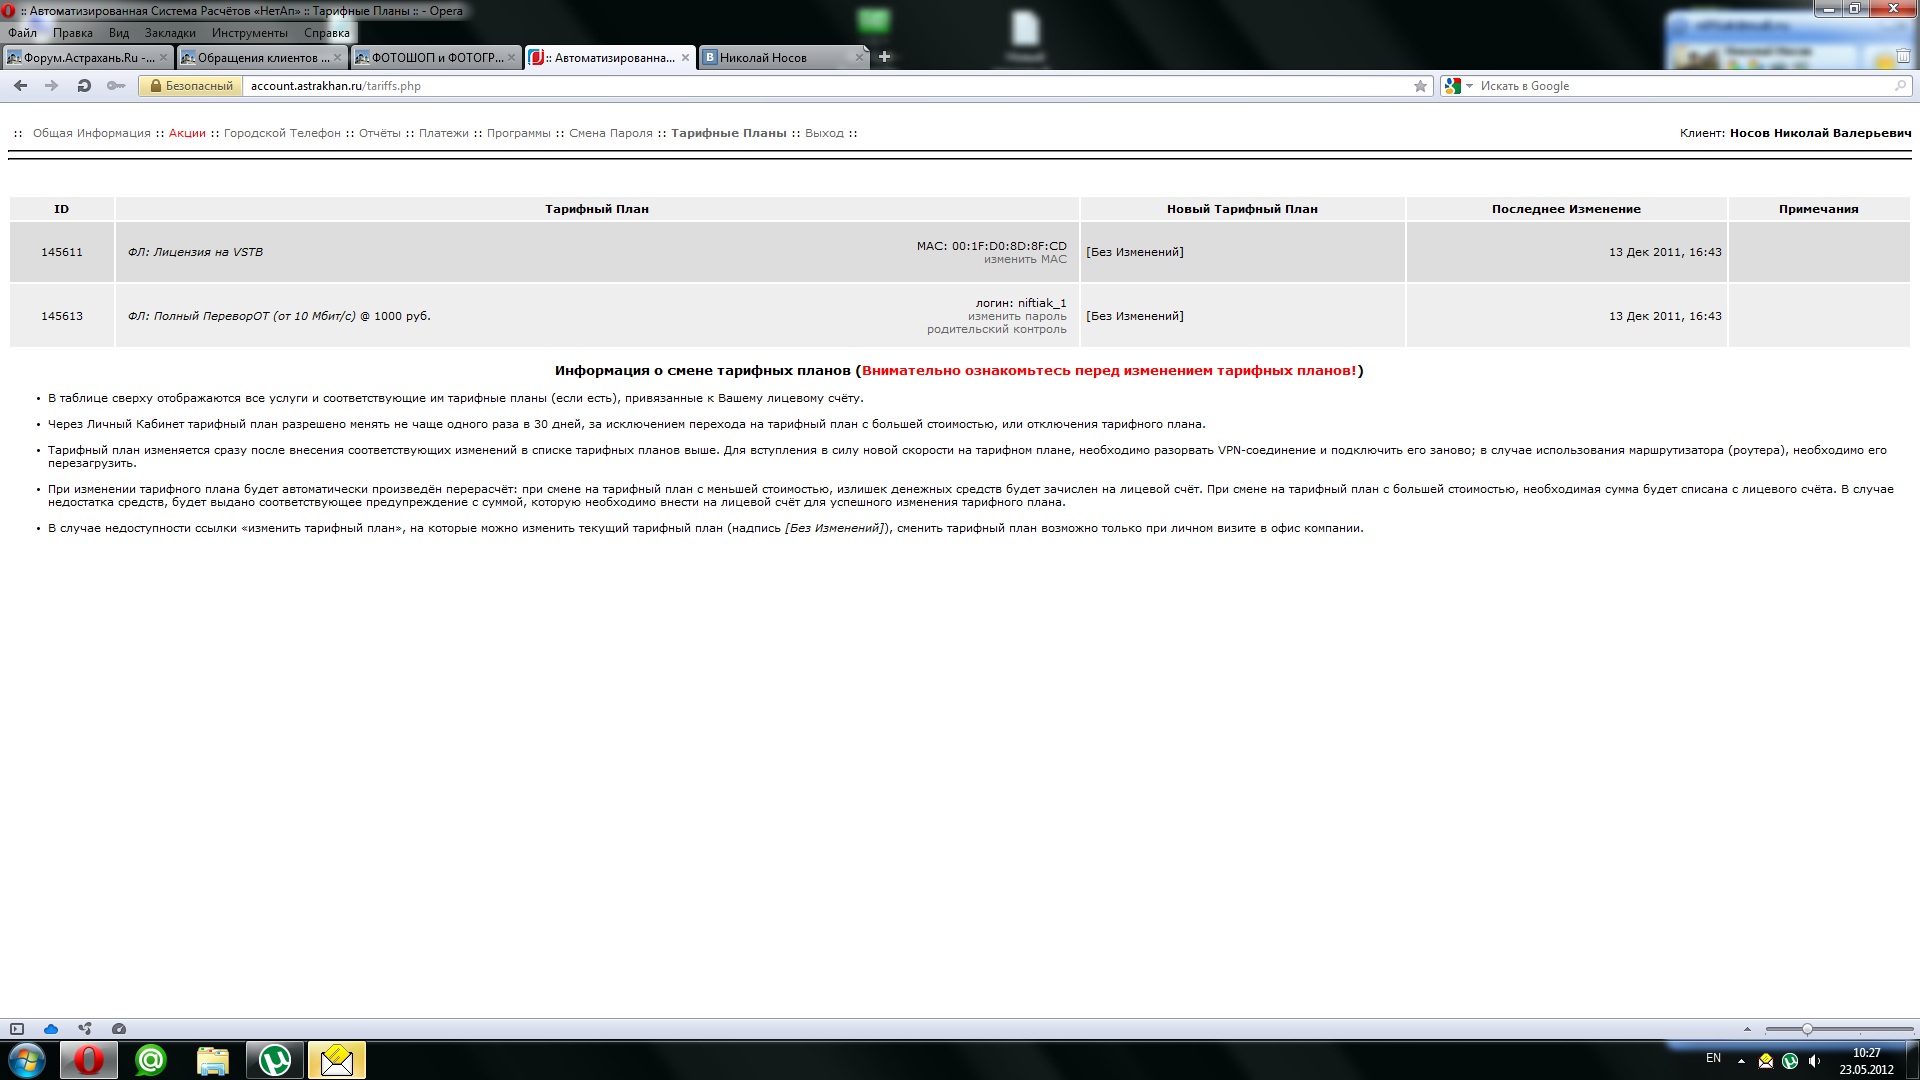Open the Тарифные Планы link
Screen dimensions: 1920x1080
(729, 133)
